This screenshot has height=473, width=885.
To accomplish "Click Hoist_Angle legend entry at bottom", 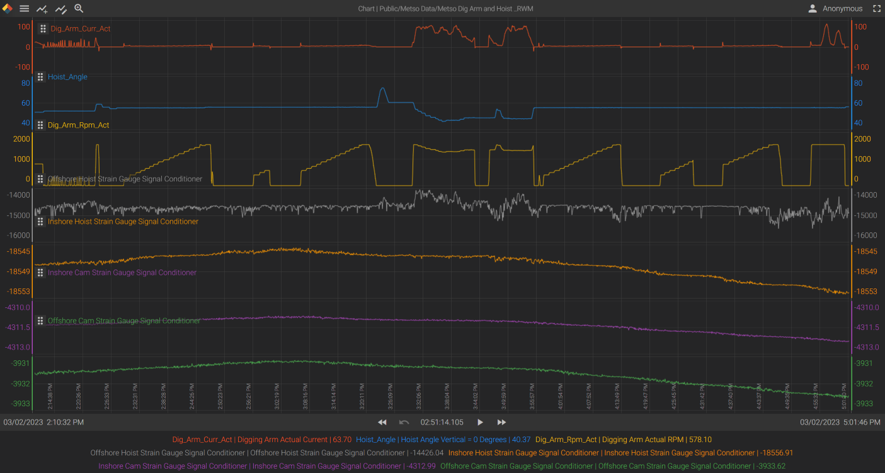I will 443,439.
